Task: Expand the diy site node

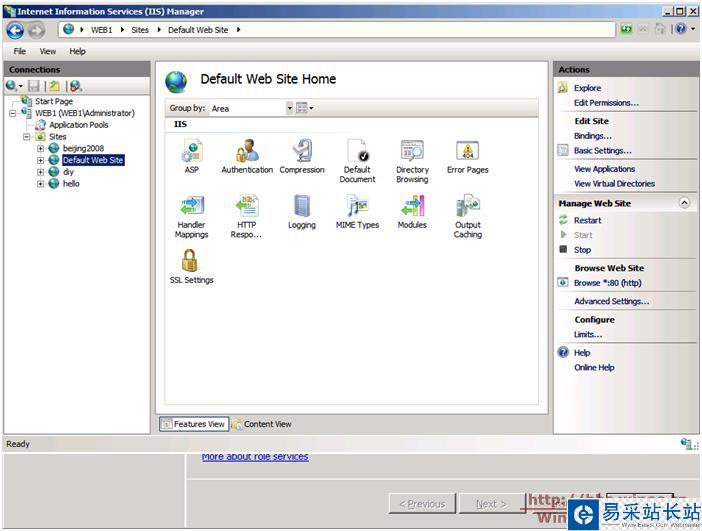Action: tap(40, 172)
